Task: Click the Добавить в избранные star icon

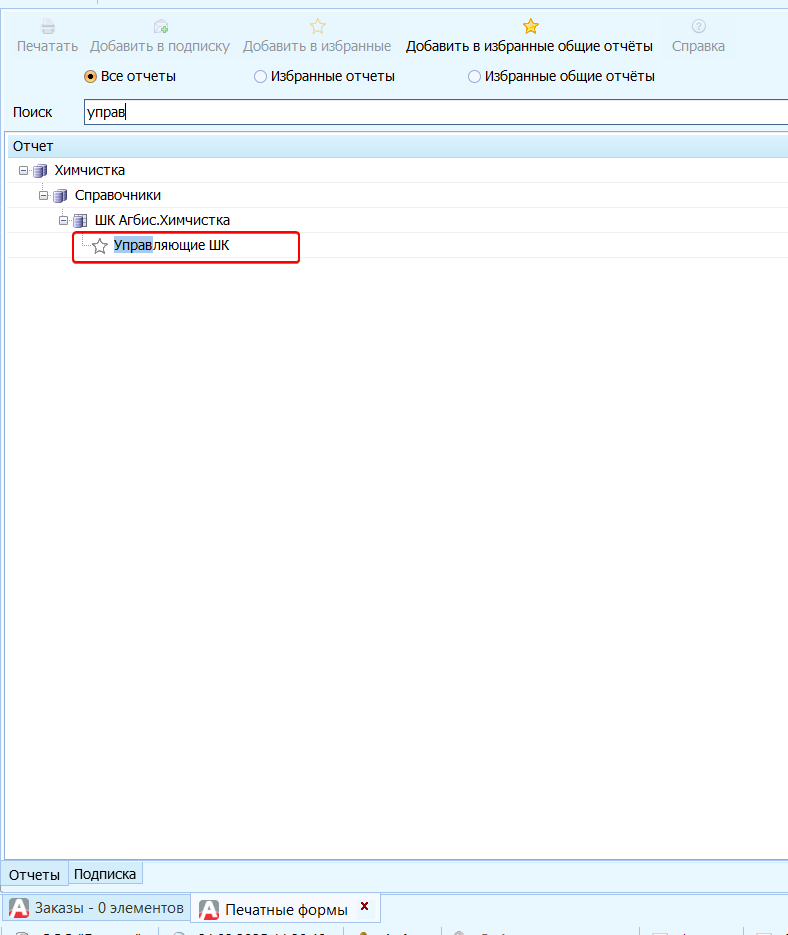Action: pos(317,27)
